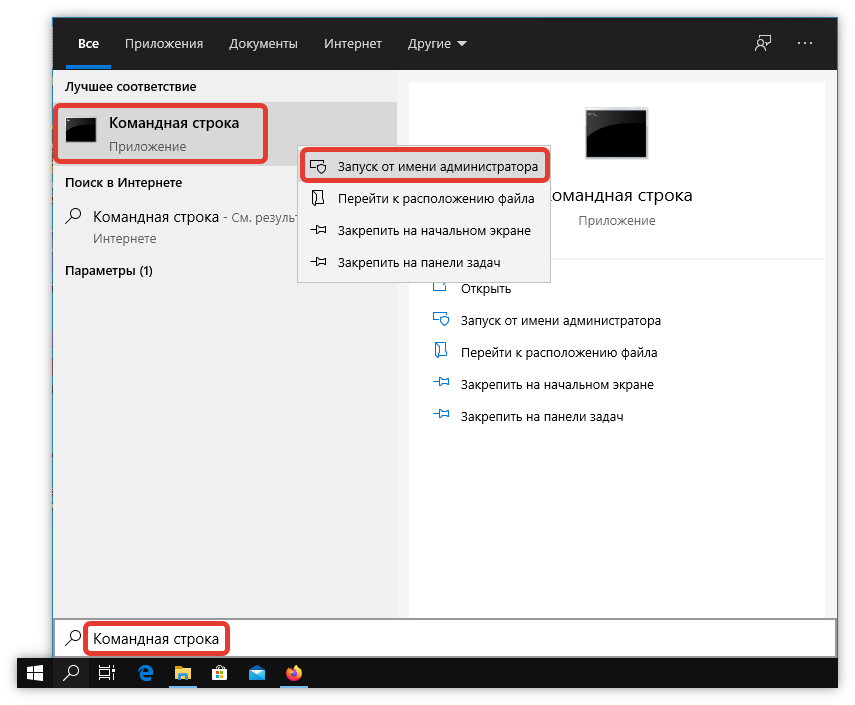Switch to the Приложения tab
The width and height of the screenshot is (855, 705).
coord(164,44)
